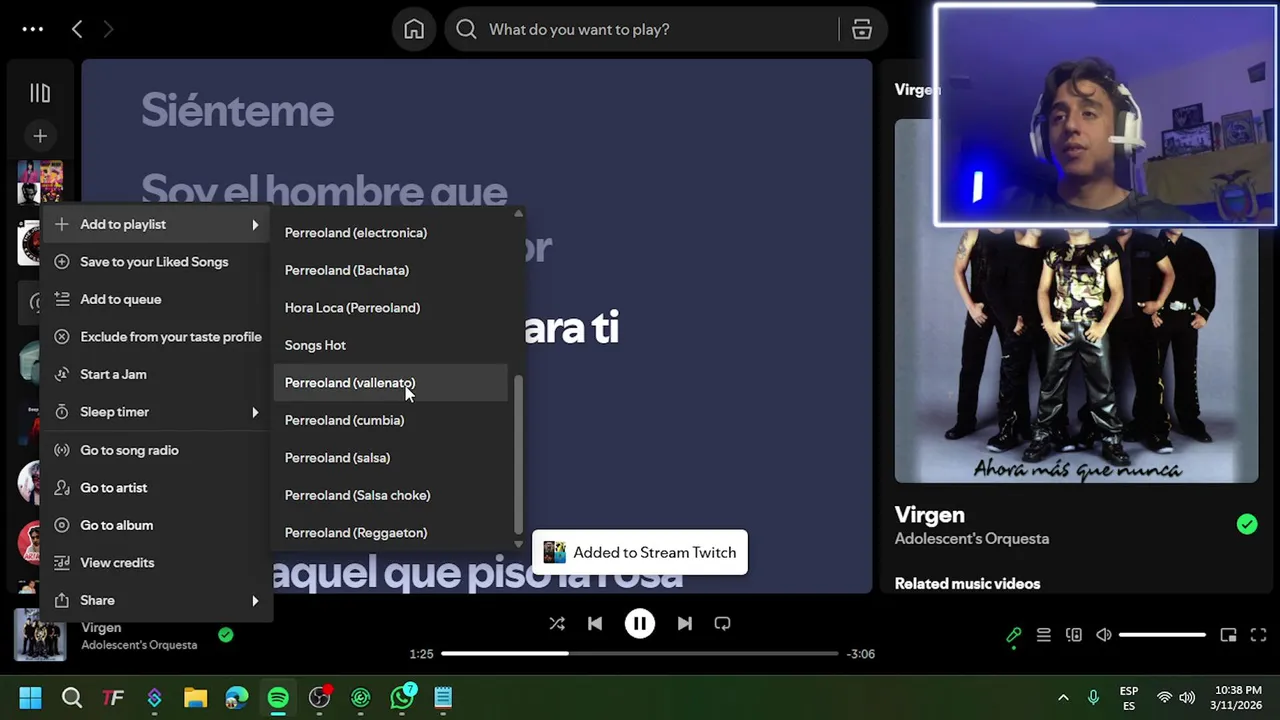Open Windows taskbar search
The width and height of the screenshot is (1280, 720).
pos(72,698)
